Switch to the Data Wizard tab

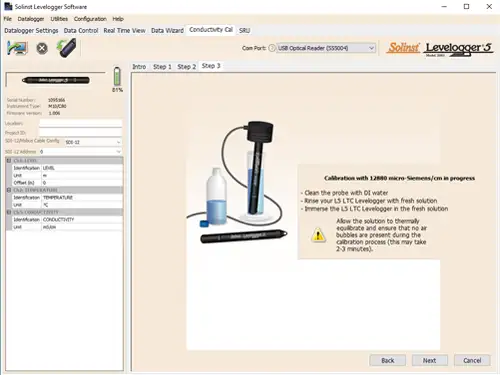click(x=167, y=31)
